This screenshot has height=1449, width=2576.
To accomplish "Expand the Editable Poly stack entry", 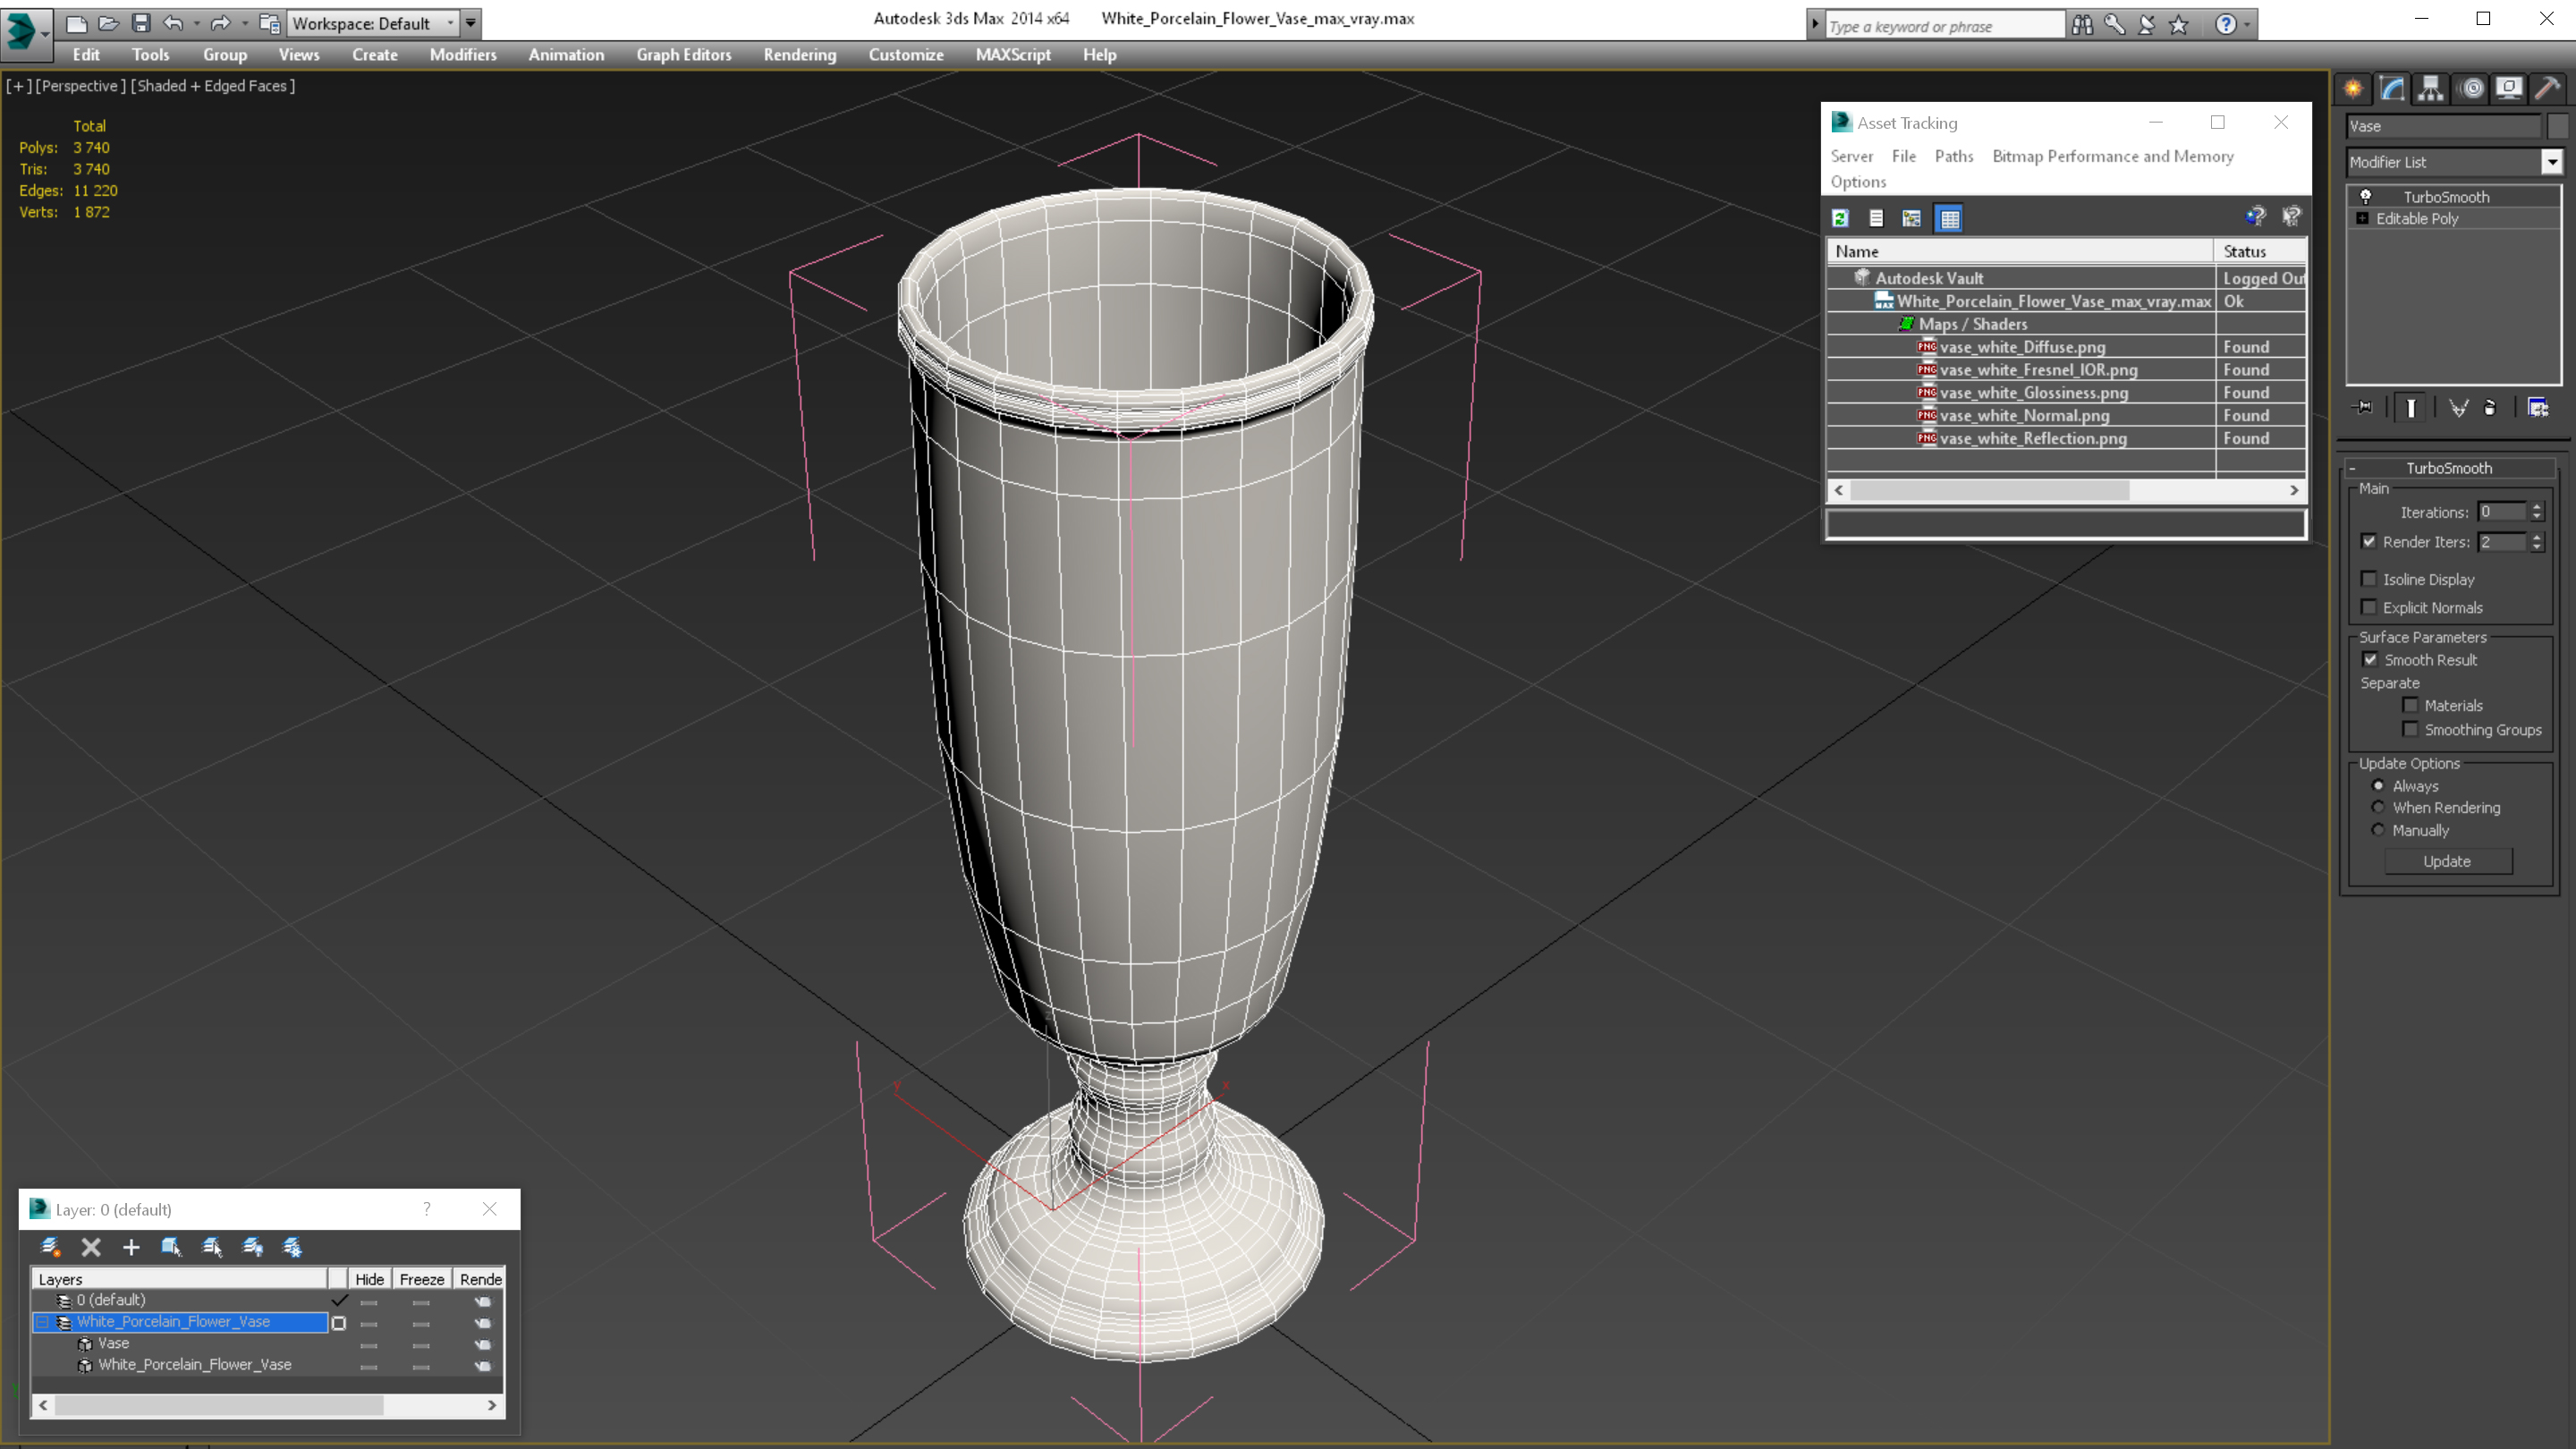I will click(2362, 218).
